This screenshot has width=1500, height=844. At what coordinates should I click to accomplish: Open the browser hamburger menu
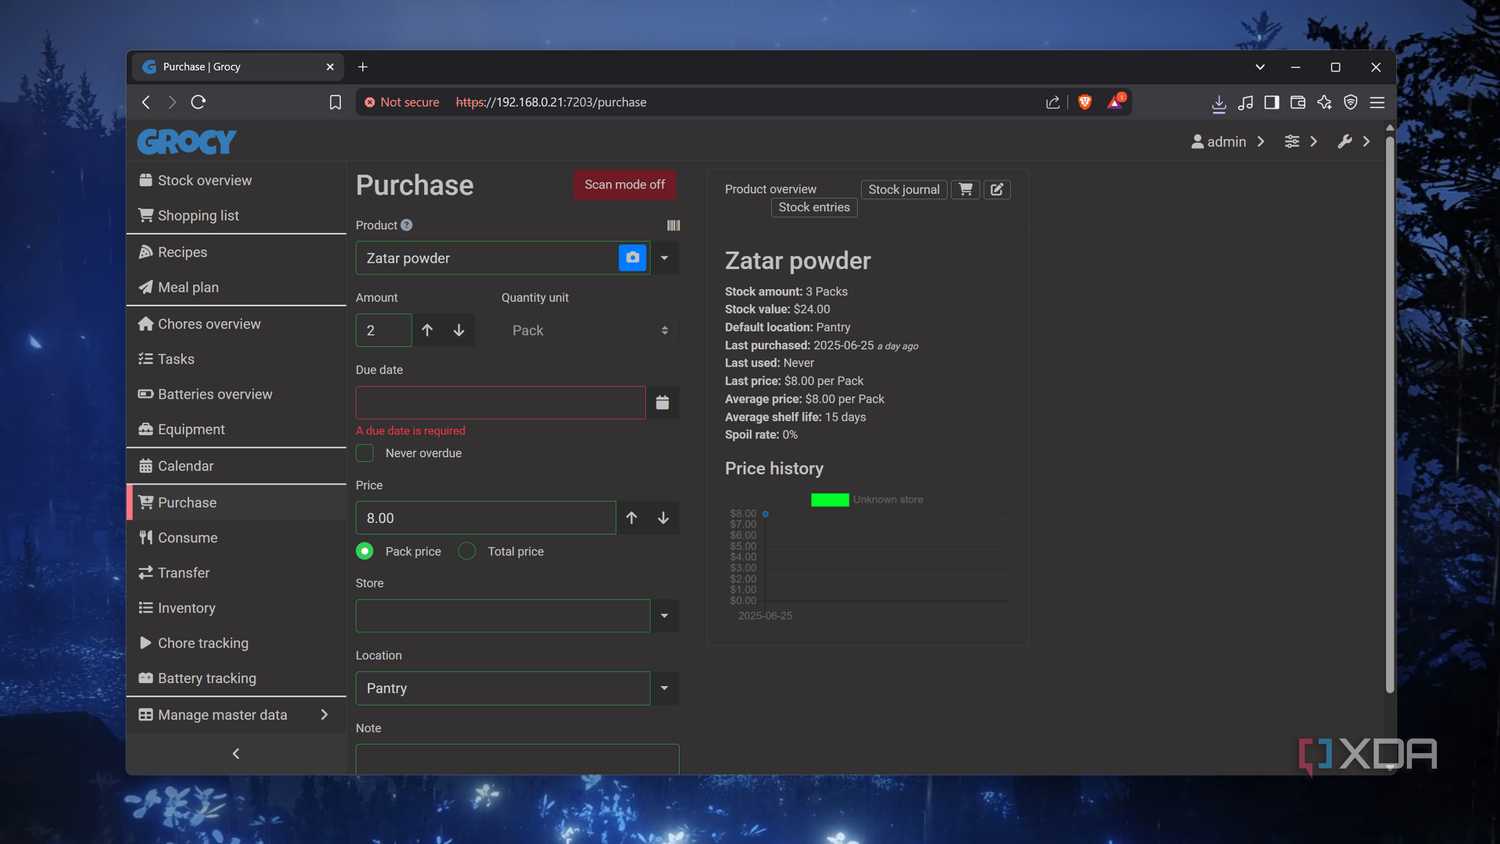1377,102
